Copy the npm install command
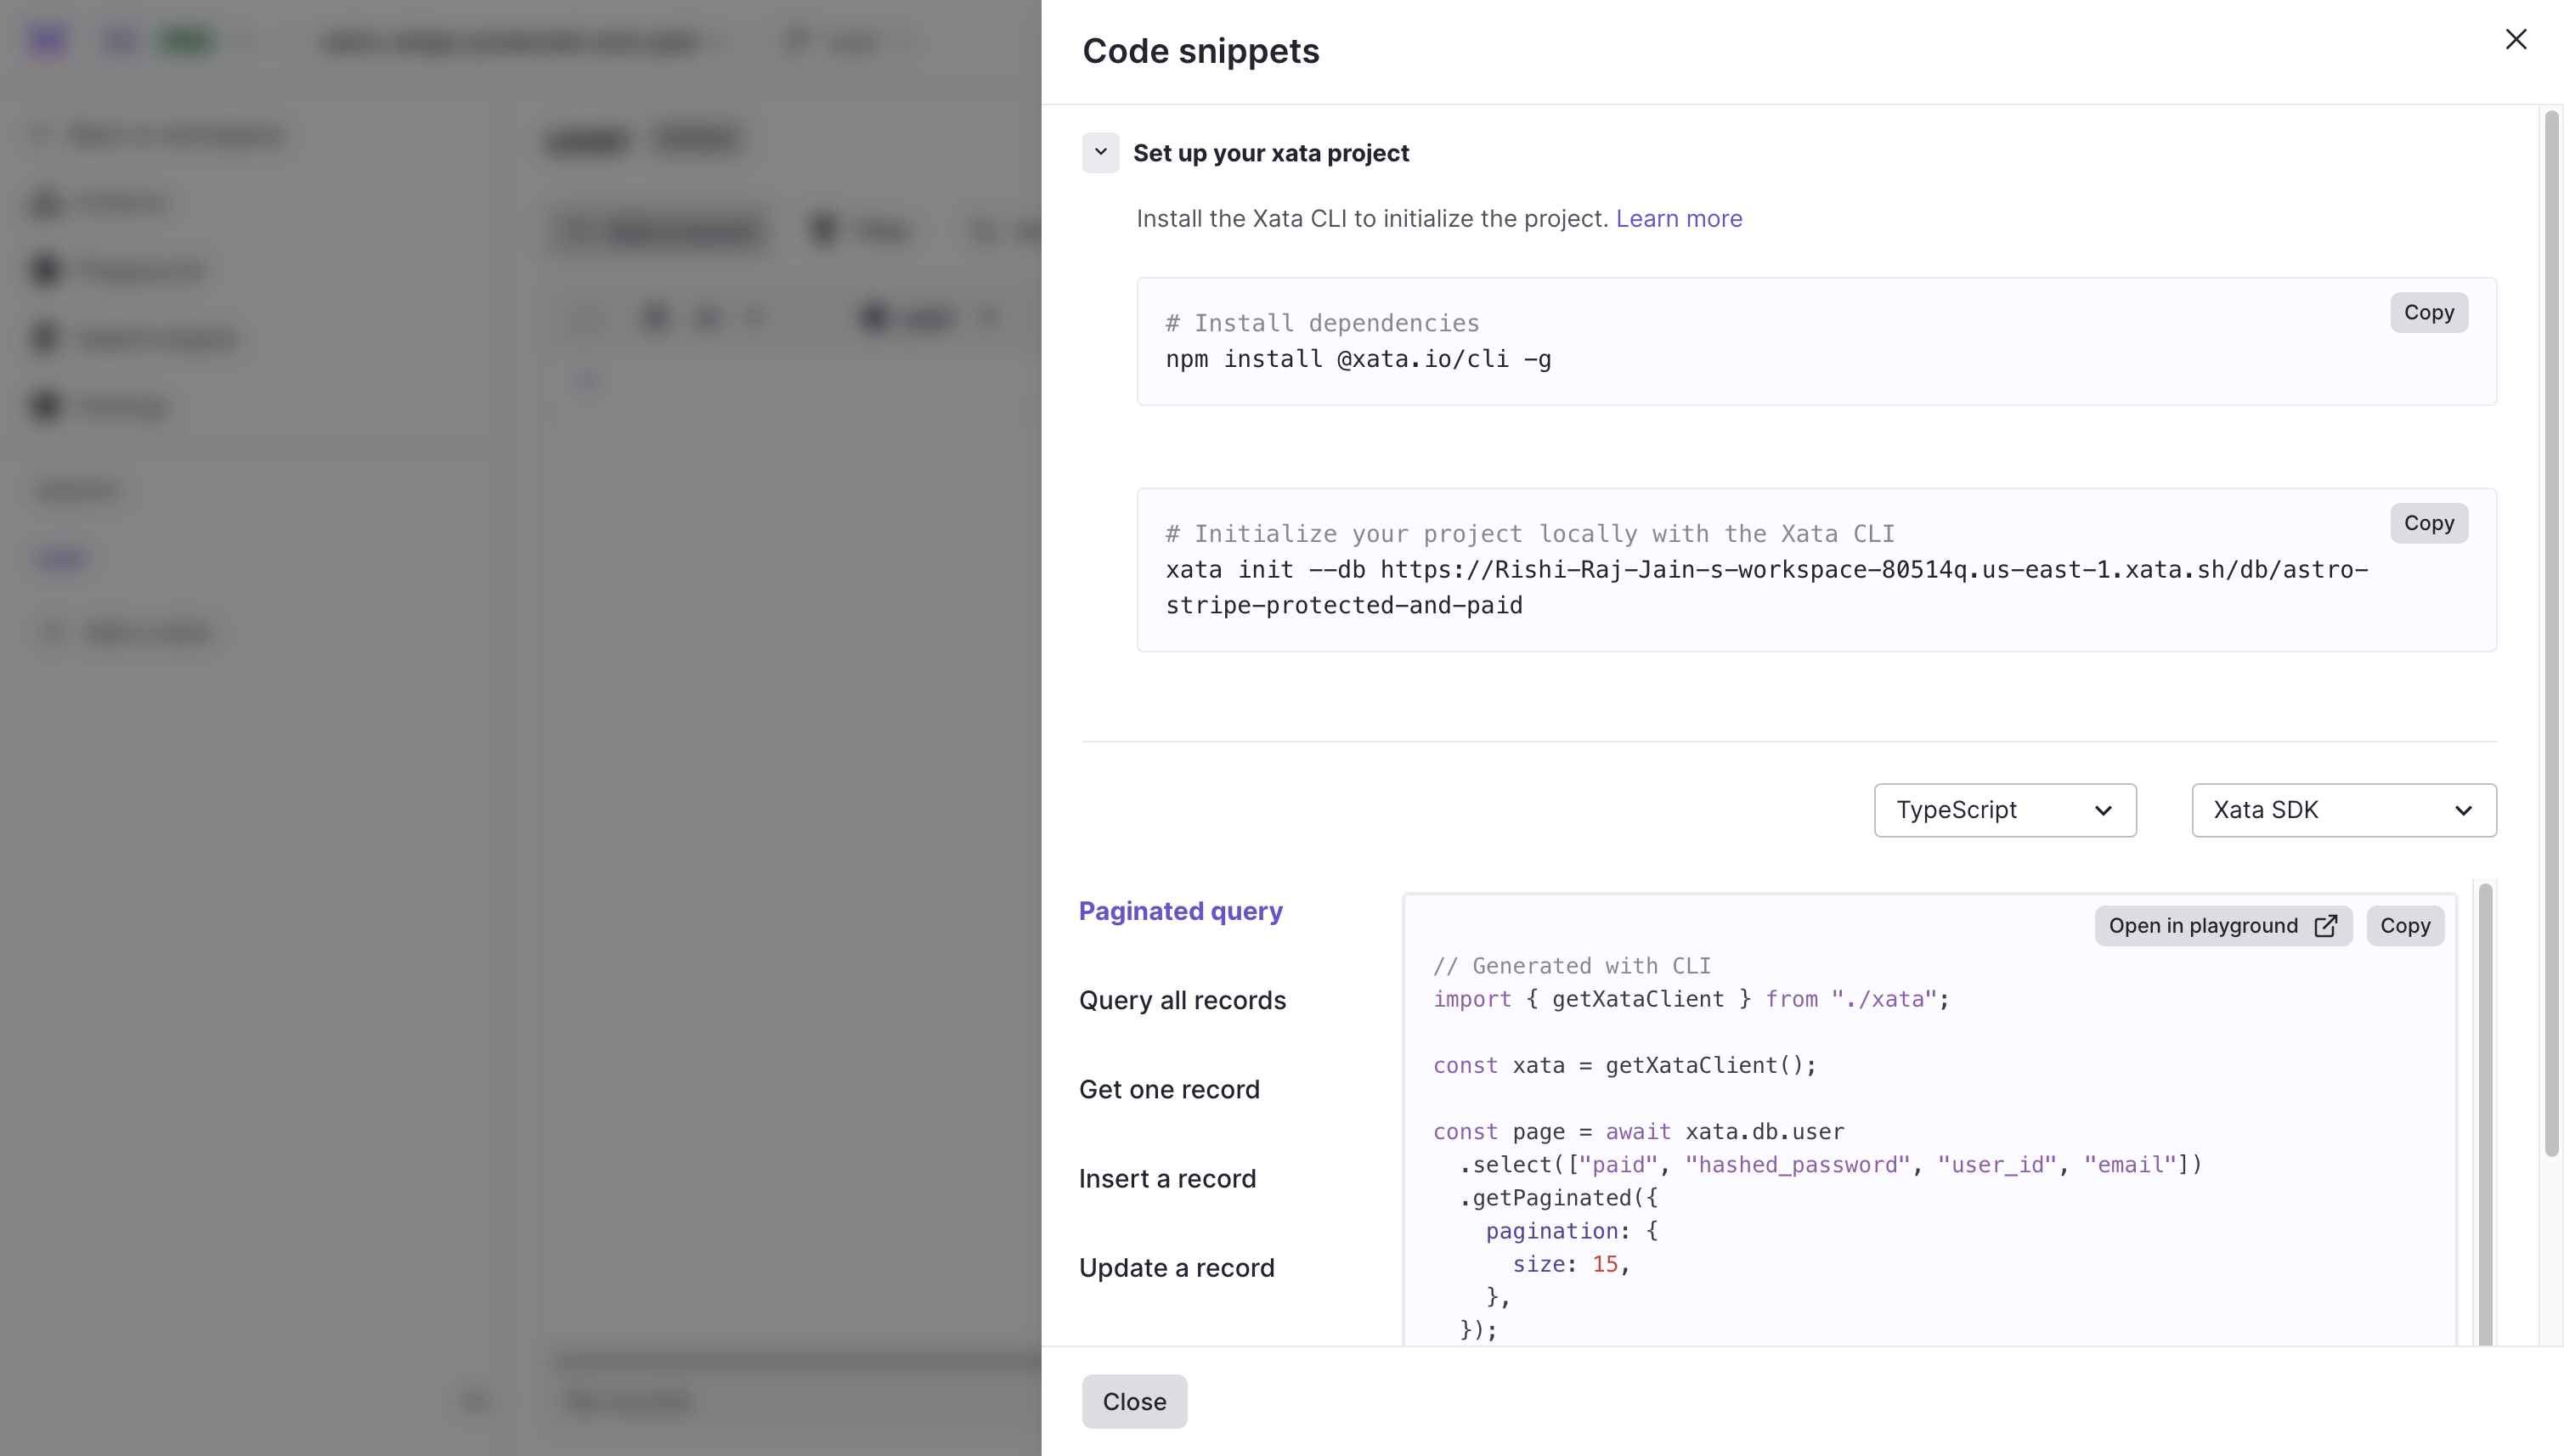The width and height of the screenshot is (2564, 1456). click(x=2428, y=313)
